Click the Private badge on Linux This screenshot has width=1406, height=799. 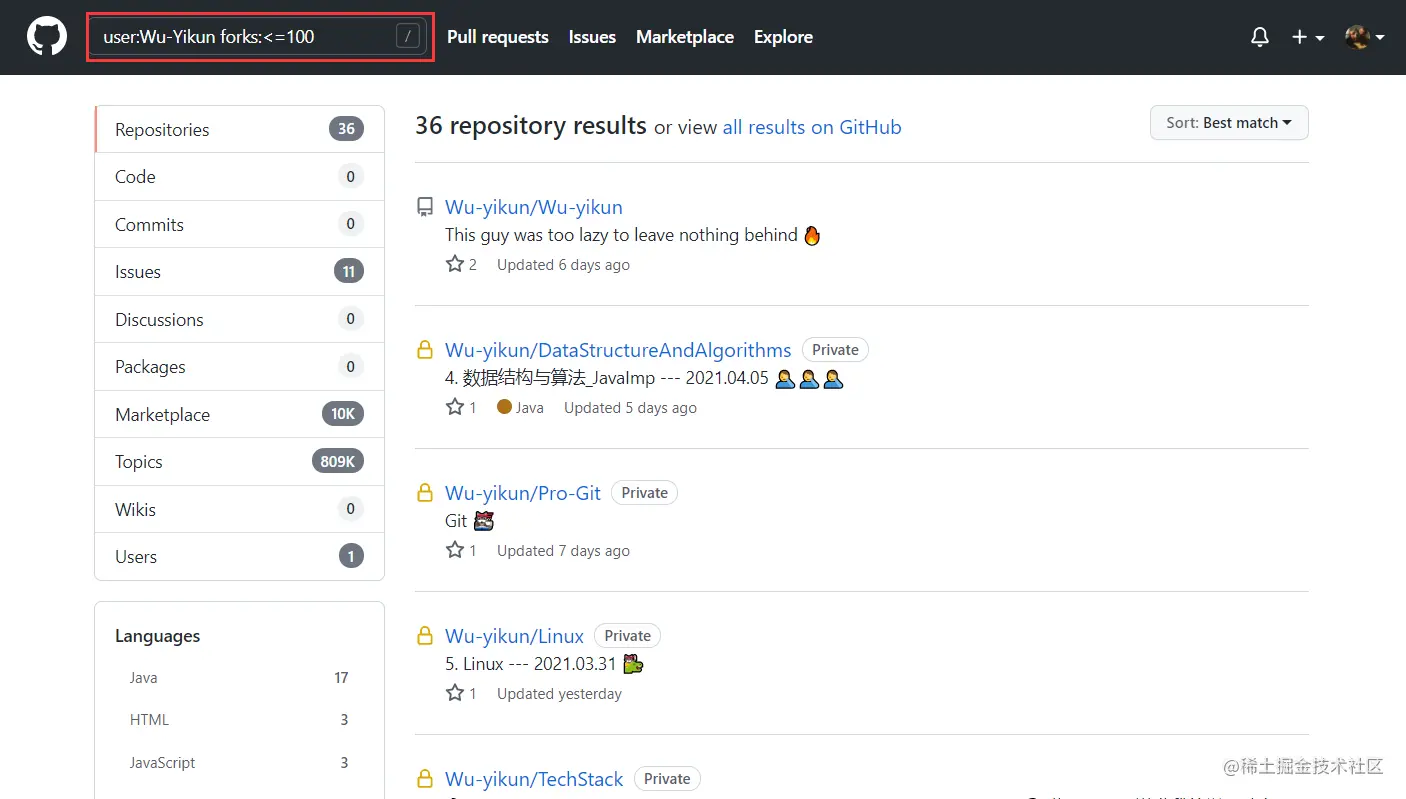point(627,636)
